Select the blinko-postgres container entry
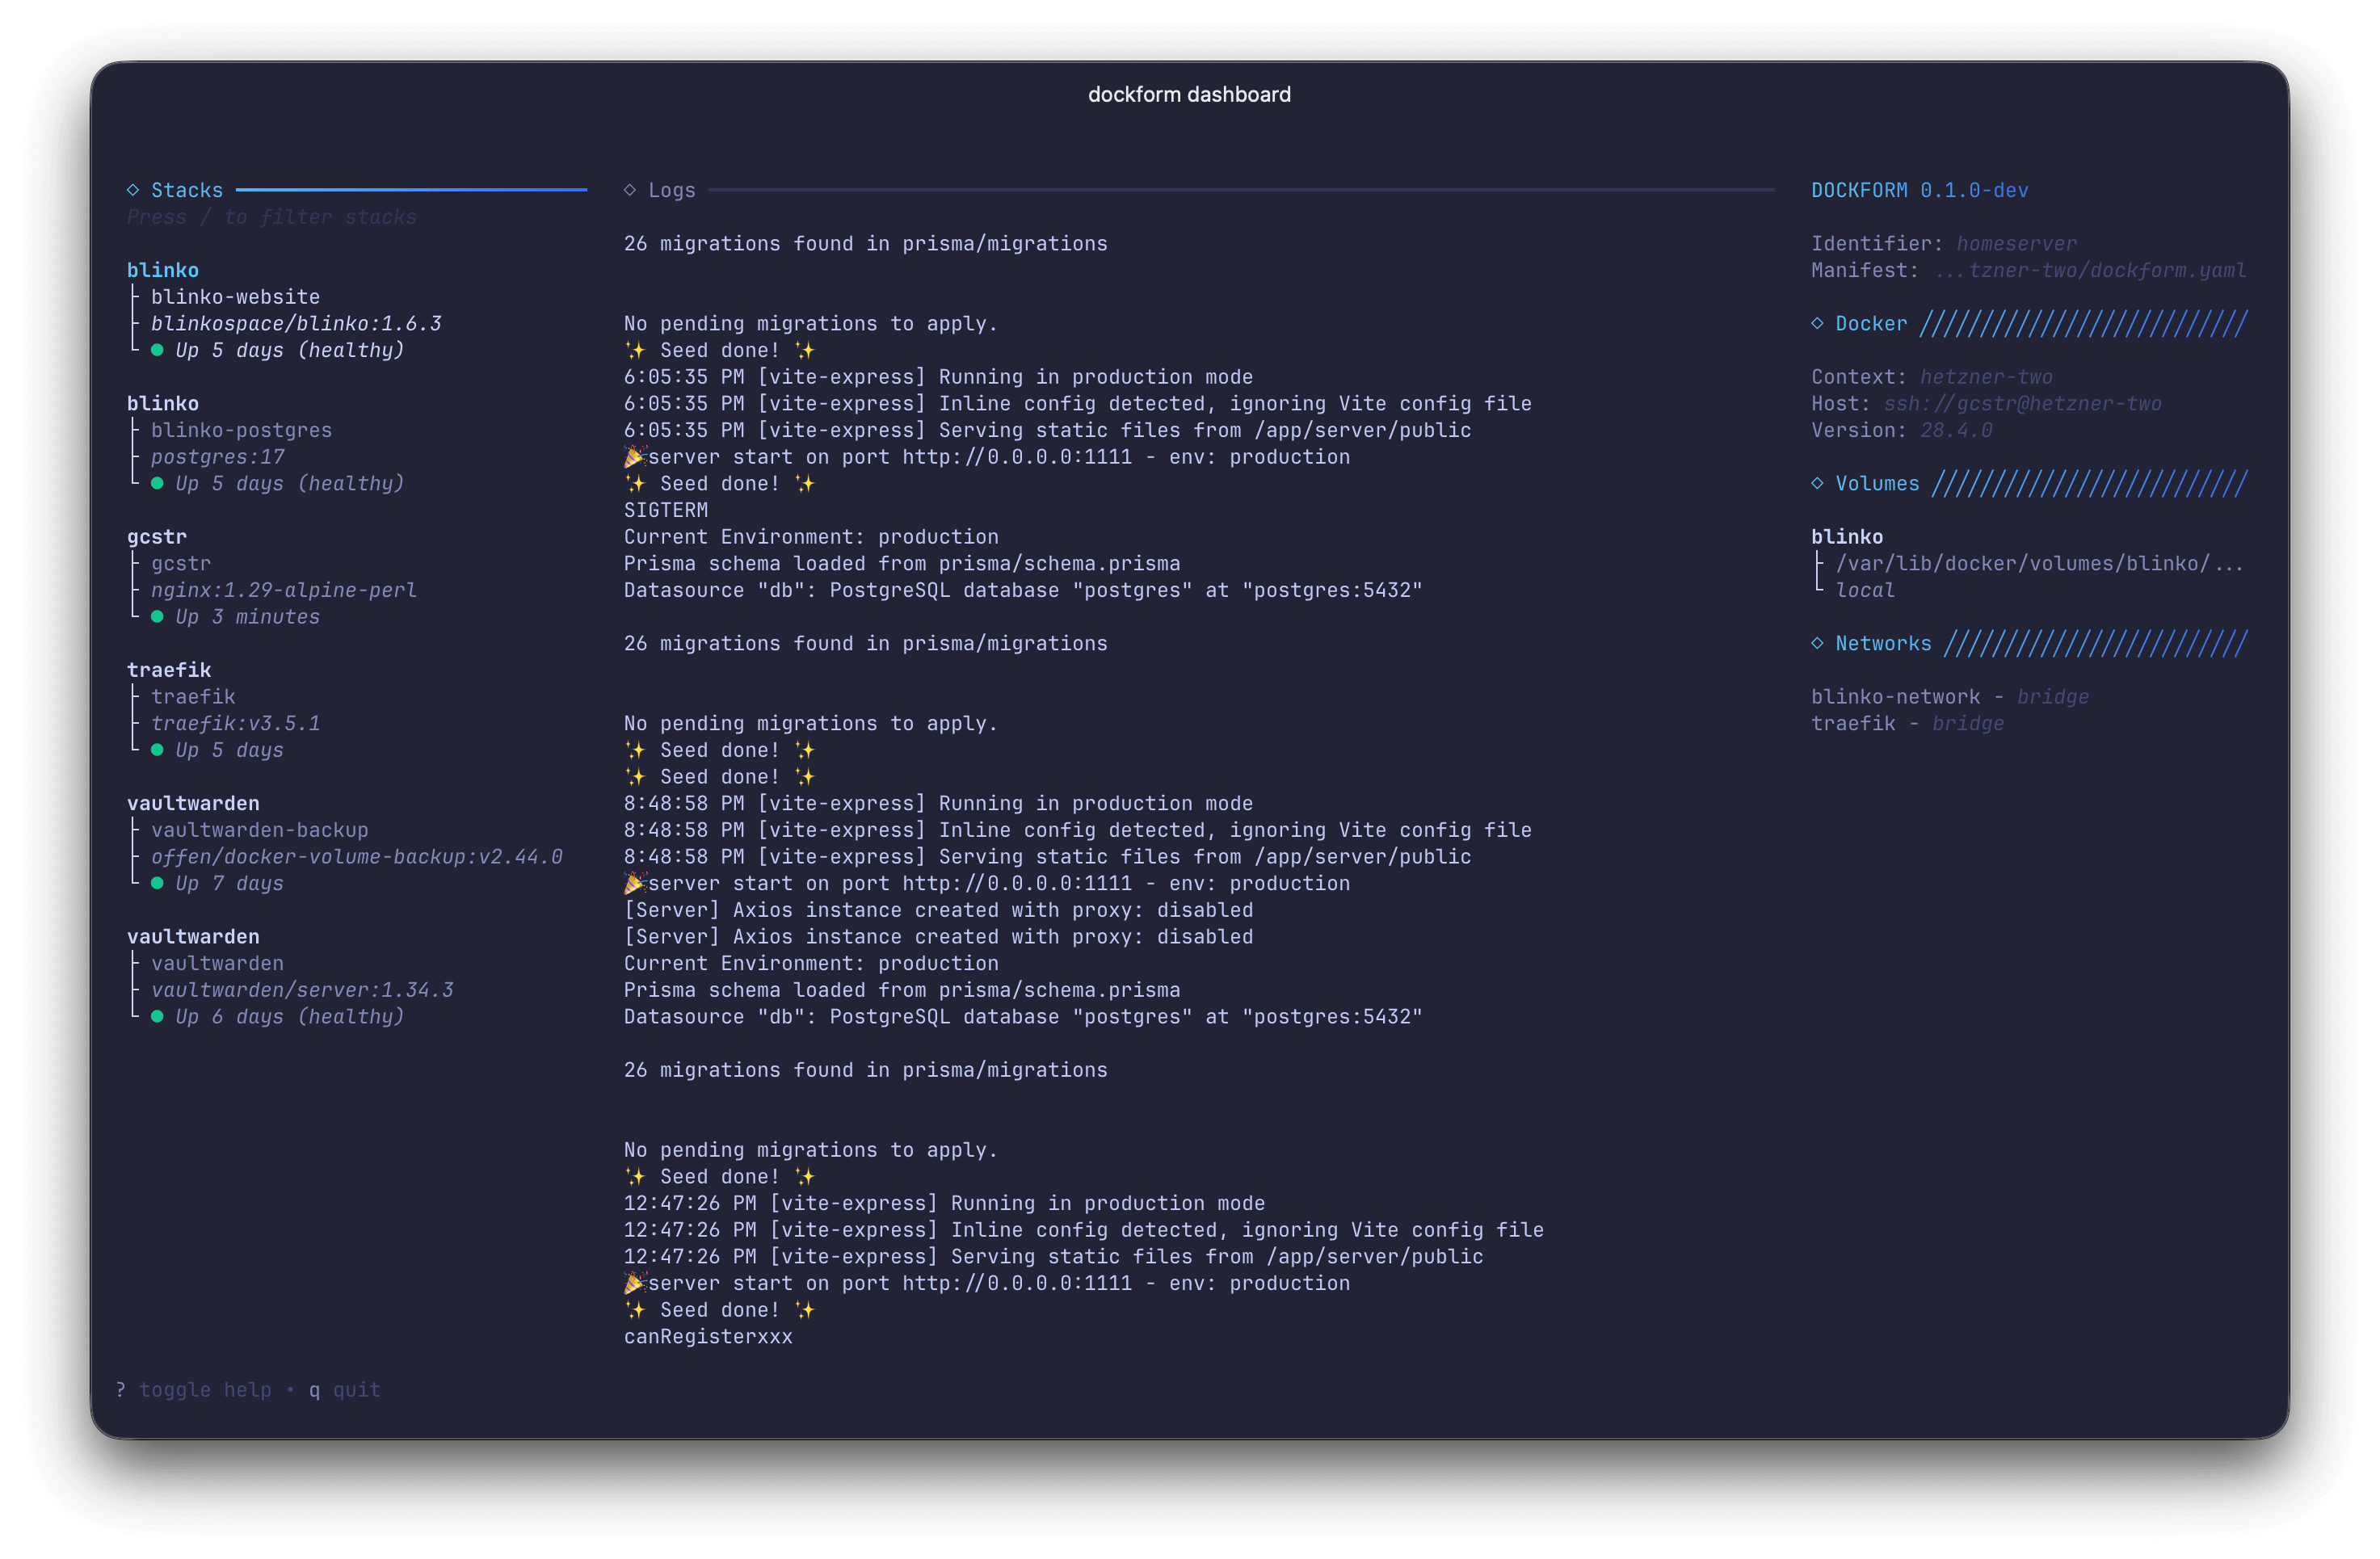The height and width of the screenshot is (1559, 2380). coord(241,430)
